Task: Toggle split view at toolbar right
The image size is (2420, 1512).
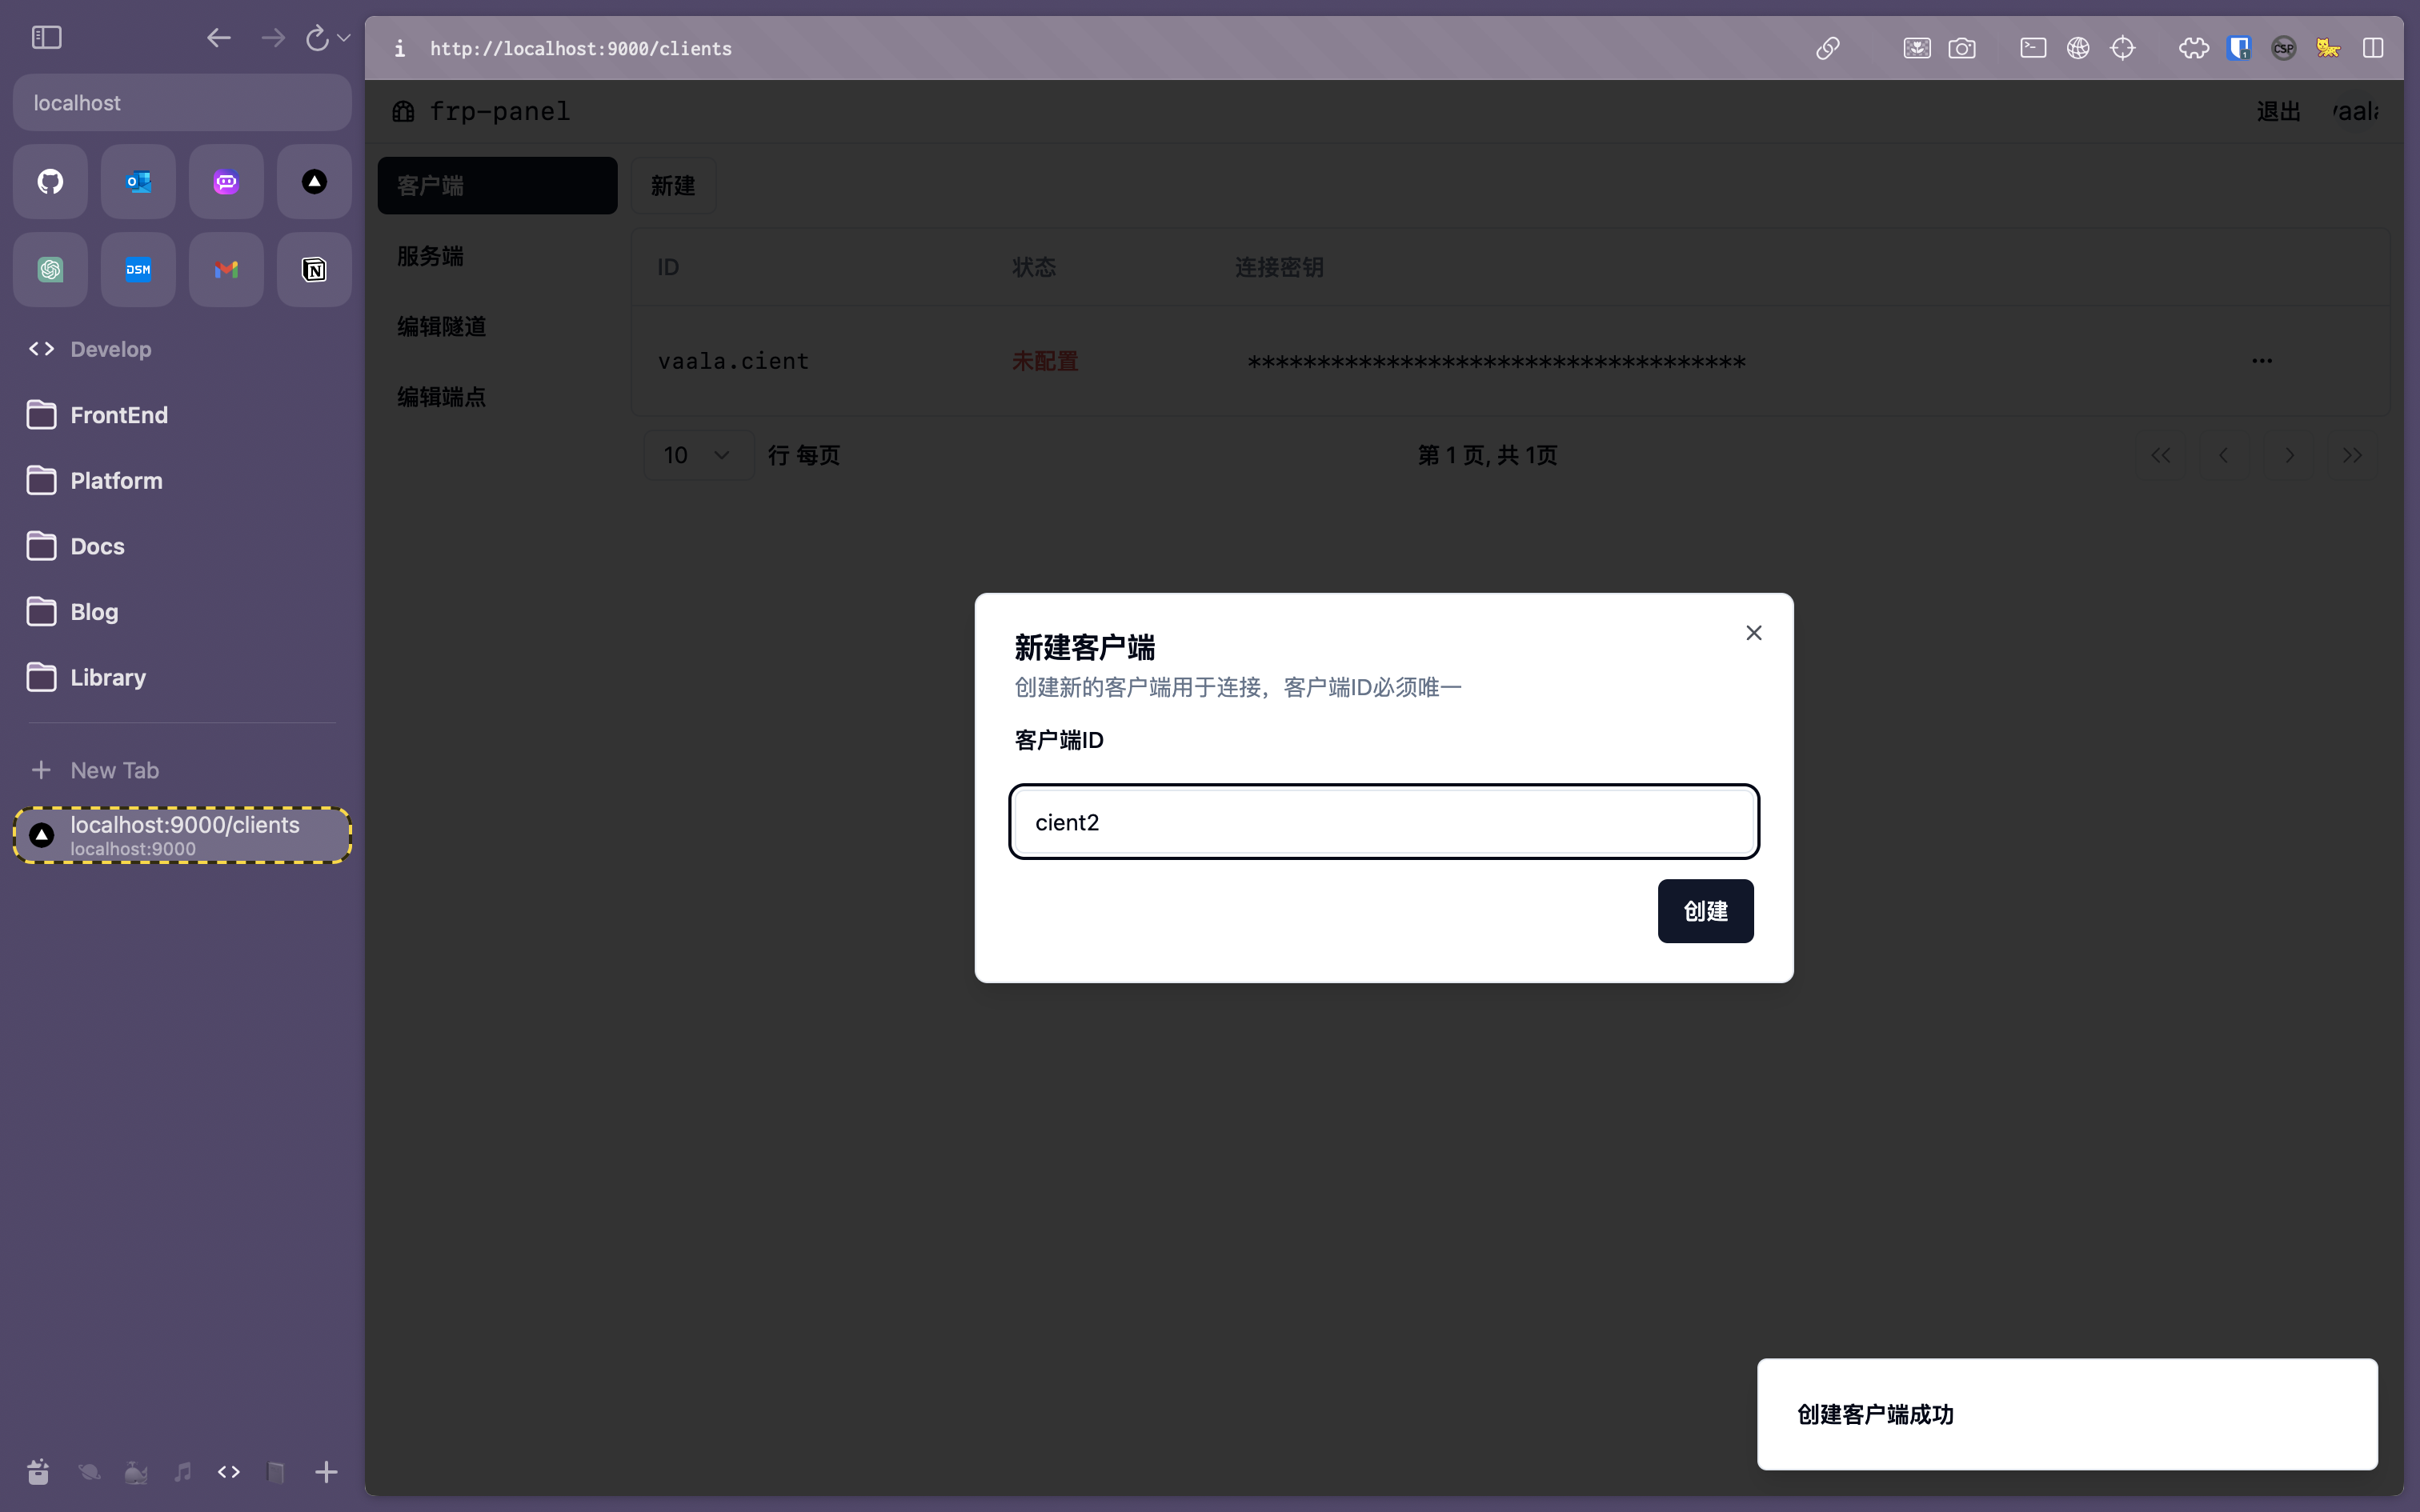Action: click(2373, 48)
